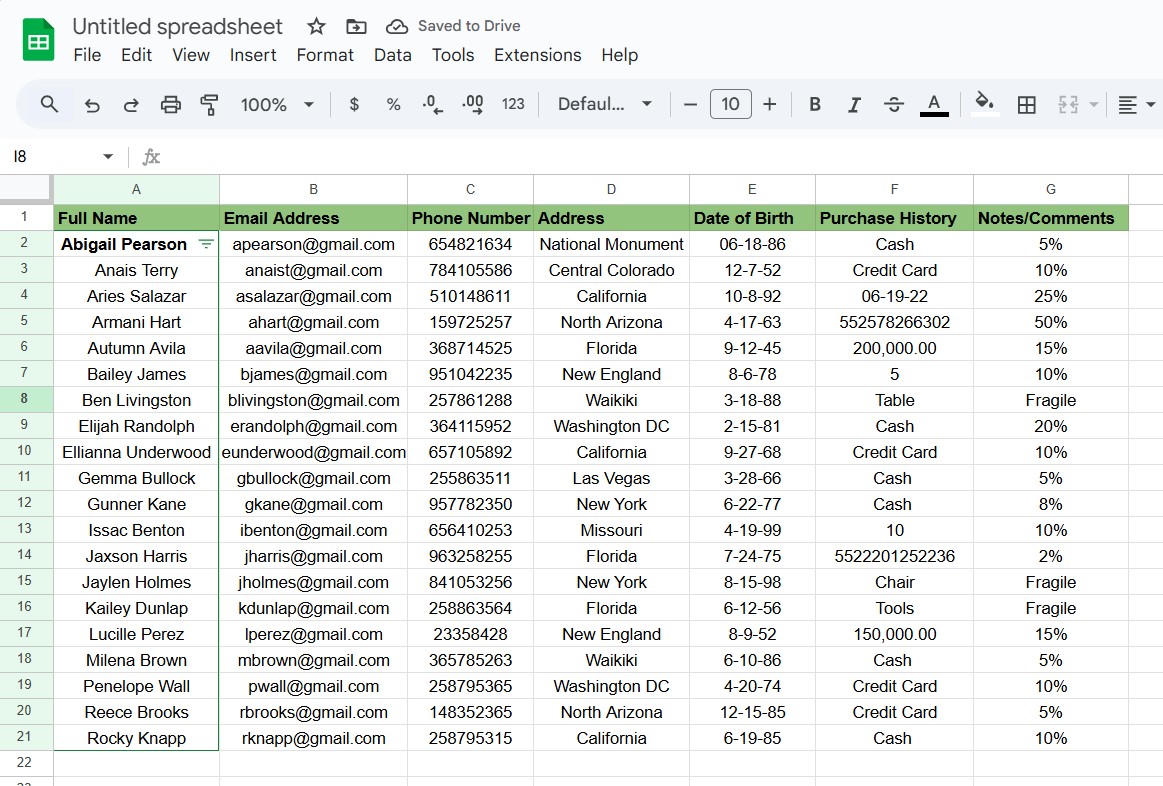Rename the Untitled spreadsheet title

(x=177, y=27)
